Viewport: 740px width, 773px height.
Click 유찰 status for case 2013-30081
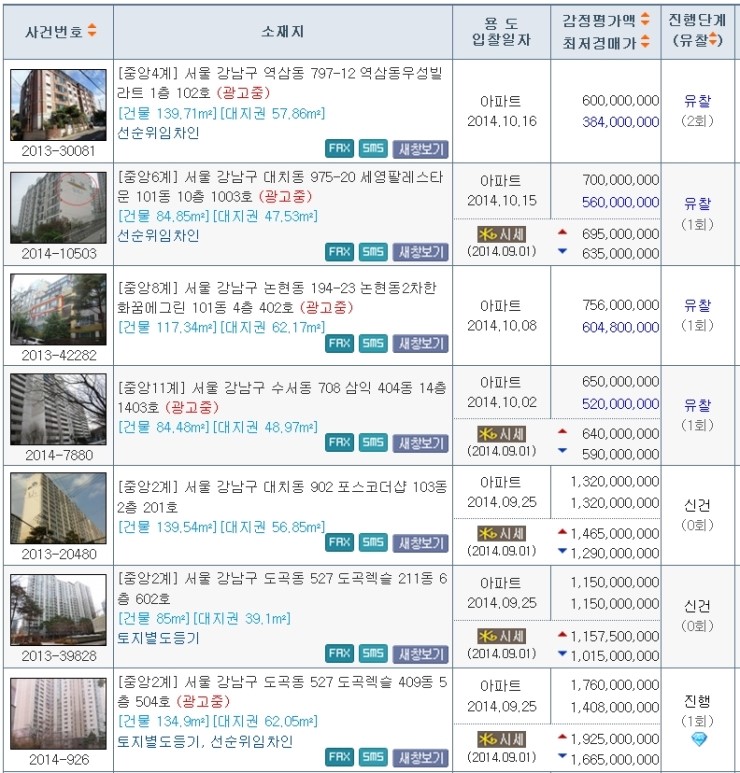pyautogui.click(x=697, y=101)
